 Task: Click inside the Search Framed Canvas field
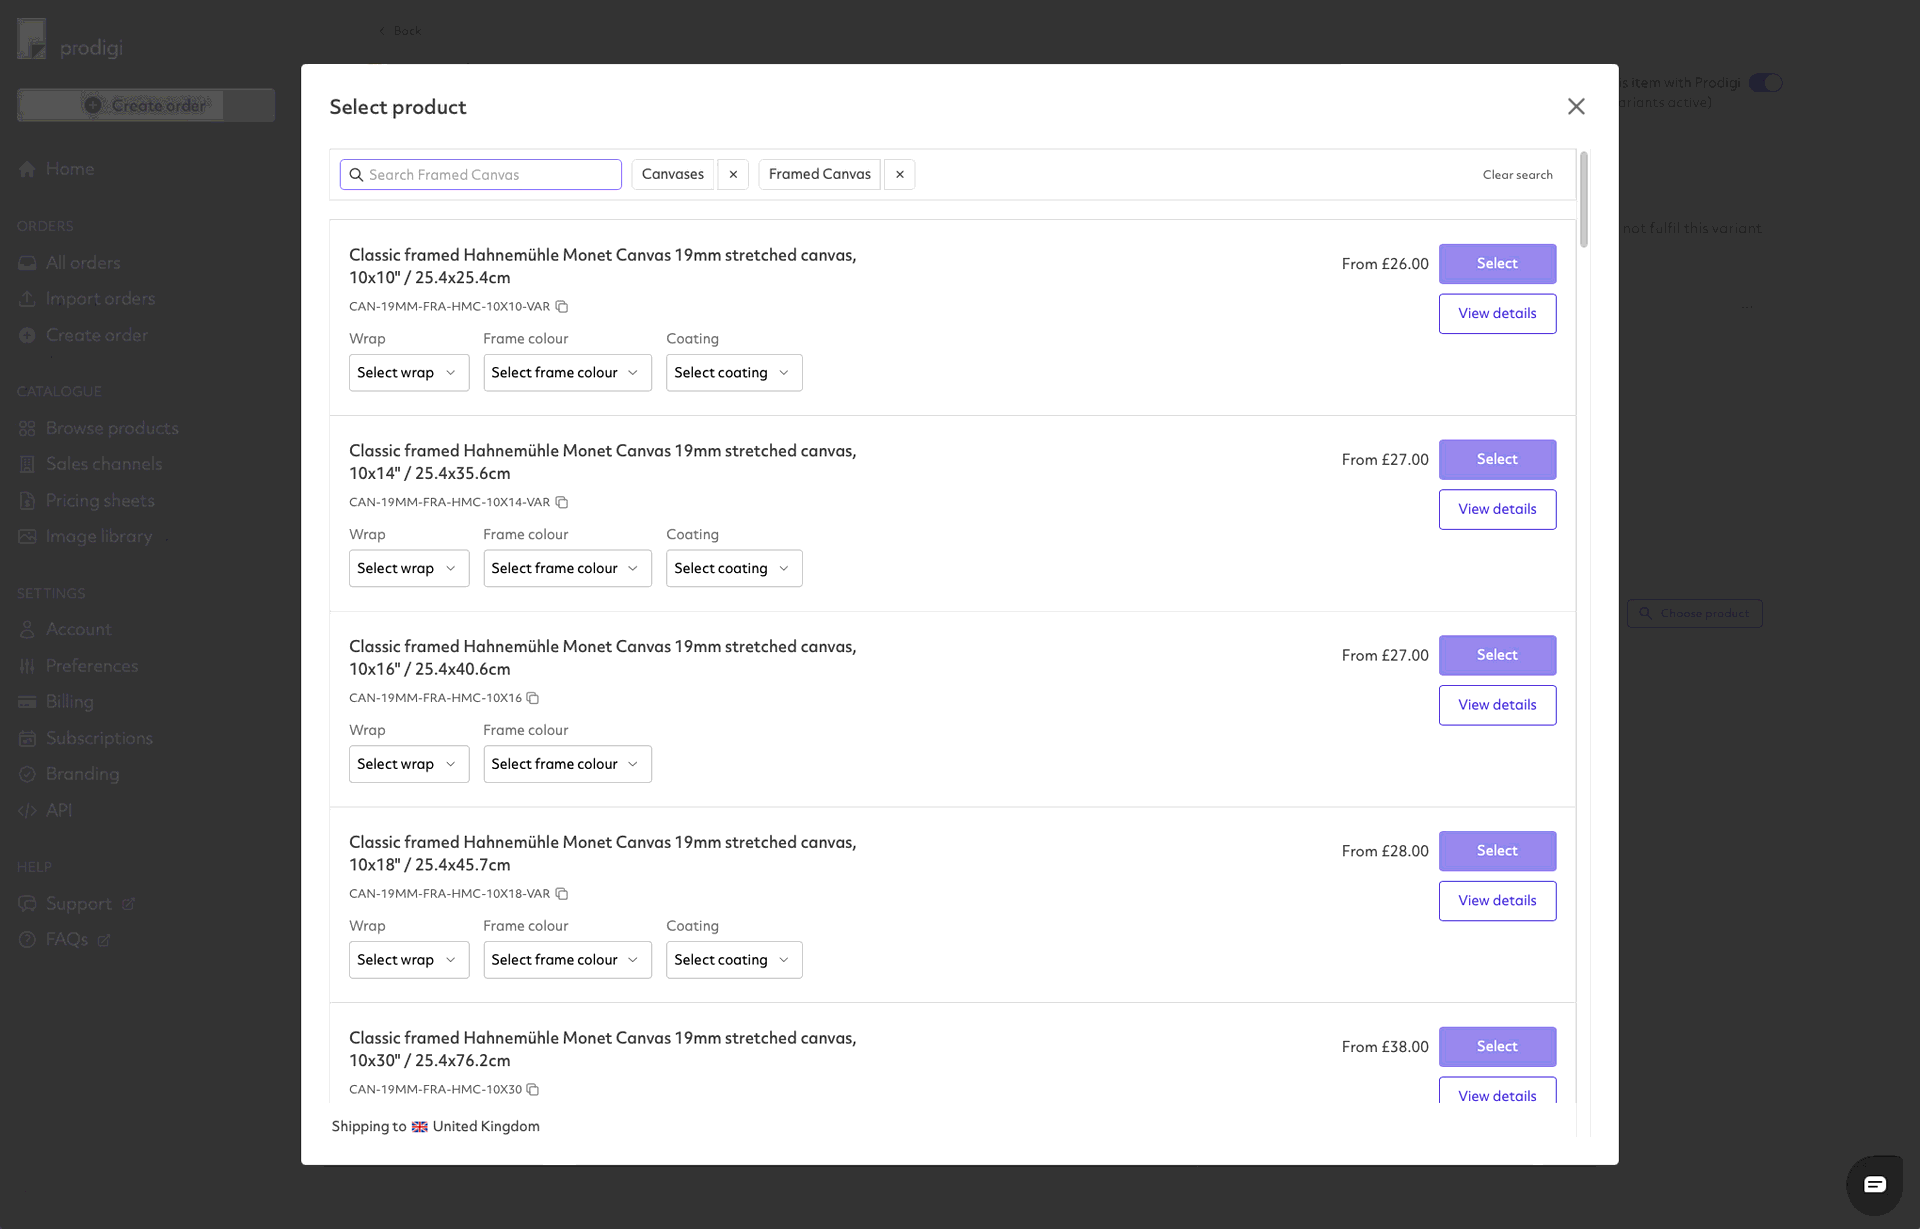[x=480, y=174]
